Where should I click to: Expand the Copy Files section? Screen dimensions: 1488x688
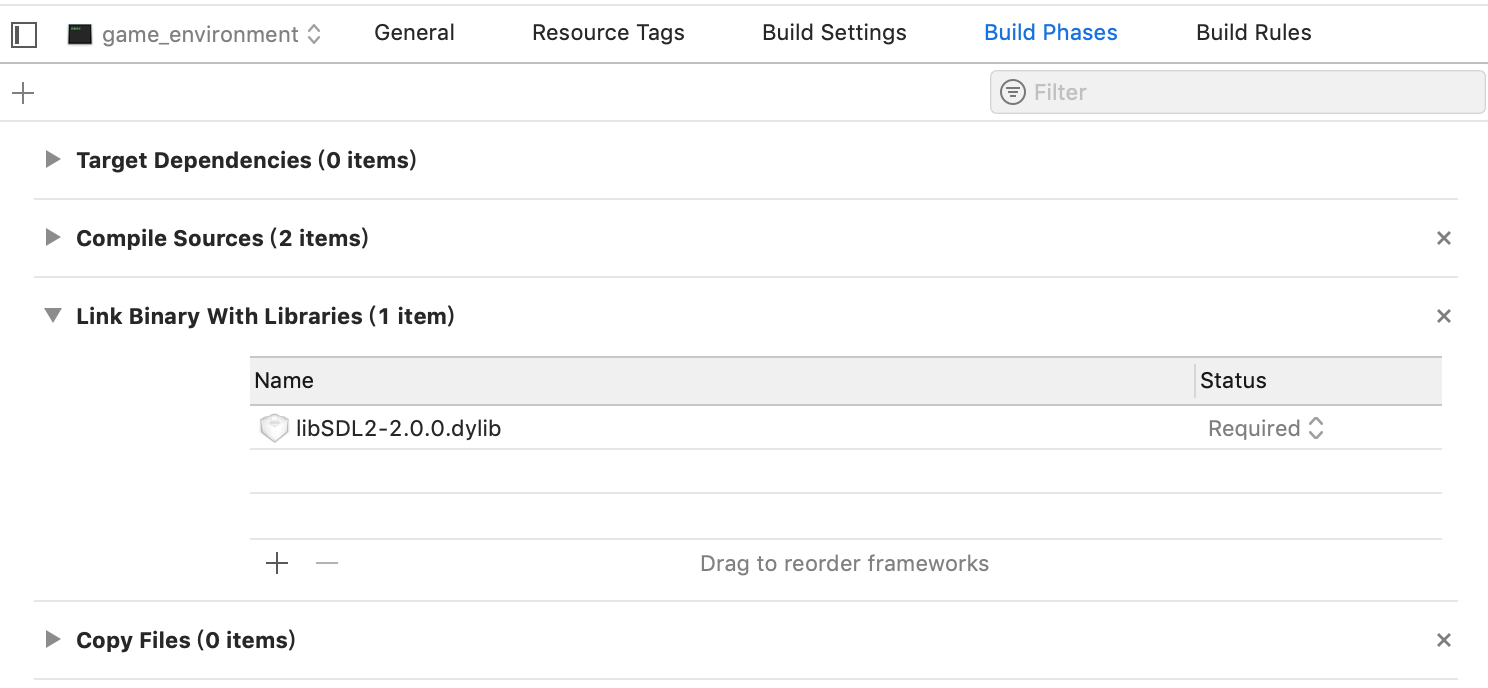click(53, 640)
